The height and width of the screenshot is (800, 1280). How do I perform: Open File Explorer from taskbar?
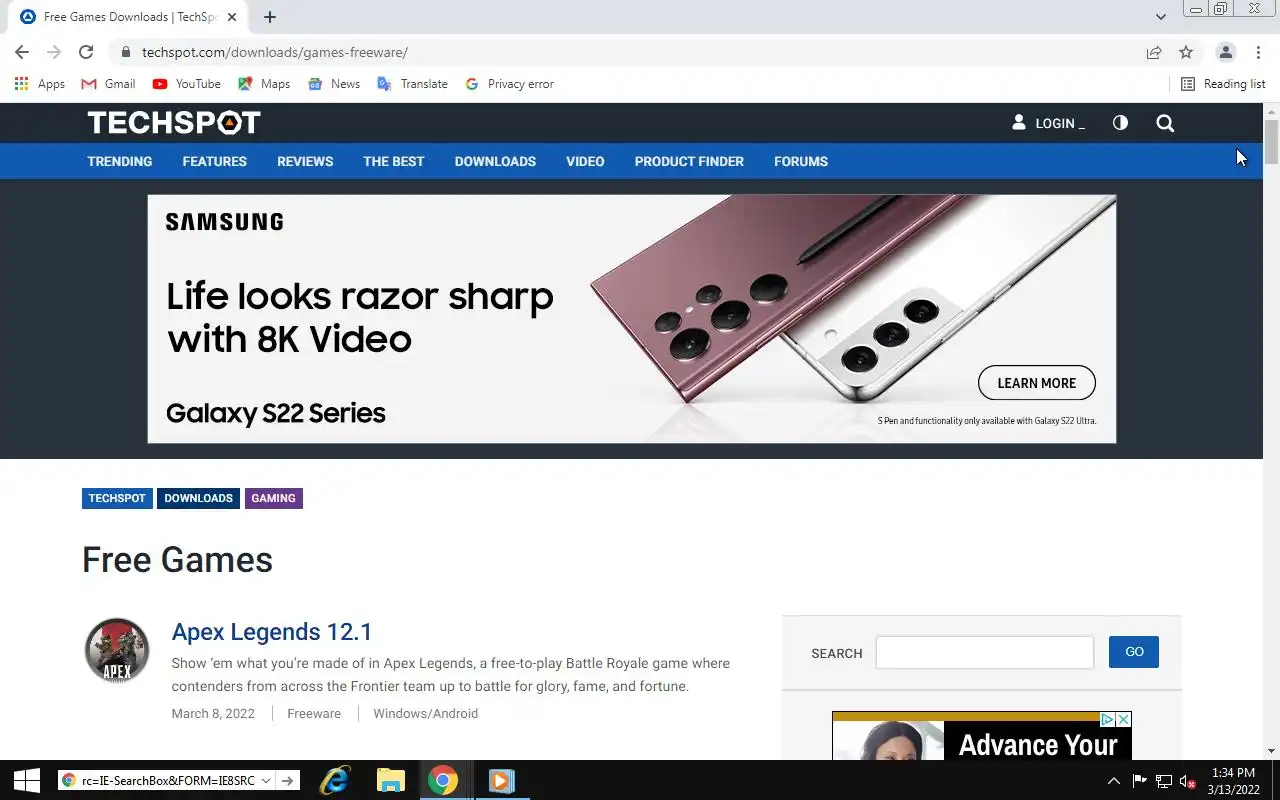pyautogui.click(x=390, y=780)
